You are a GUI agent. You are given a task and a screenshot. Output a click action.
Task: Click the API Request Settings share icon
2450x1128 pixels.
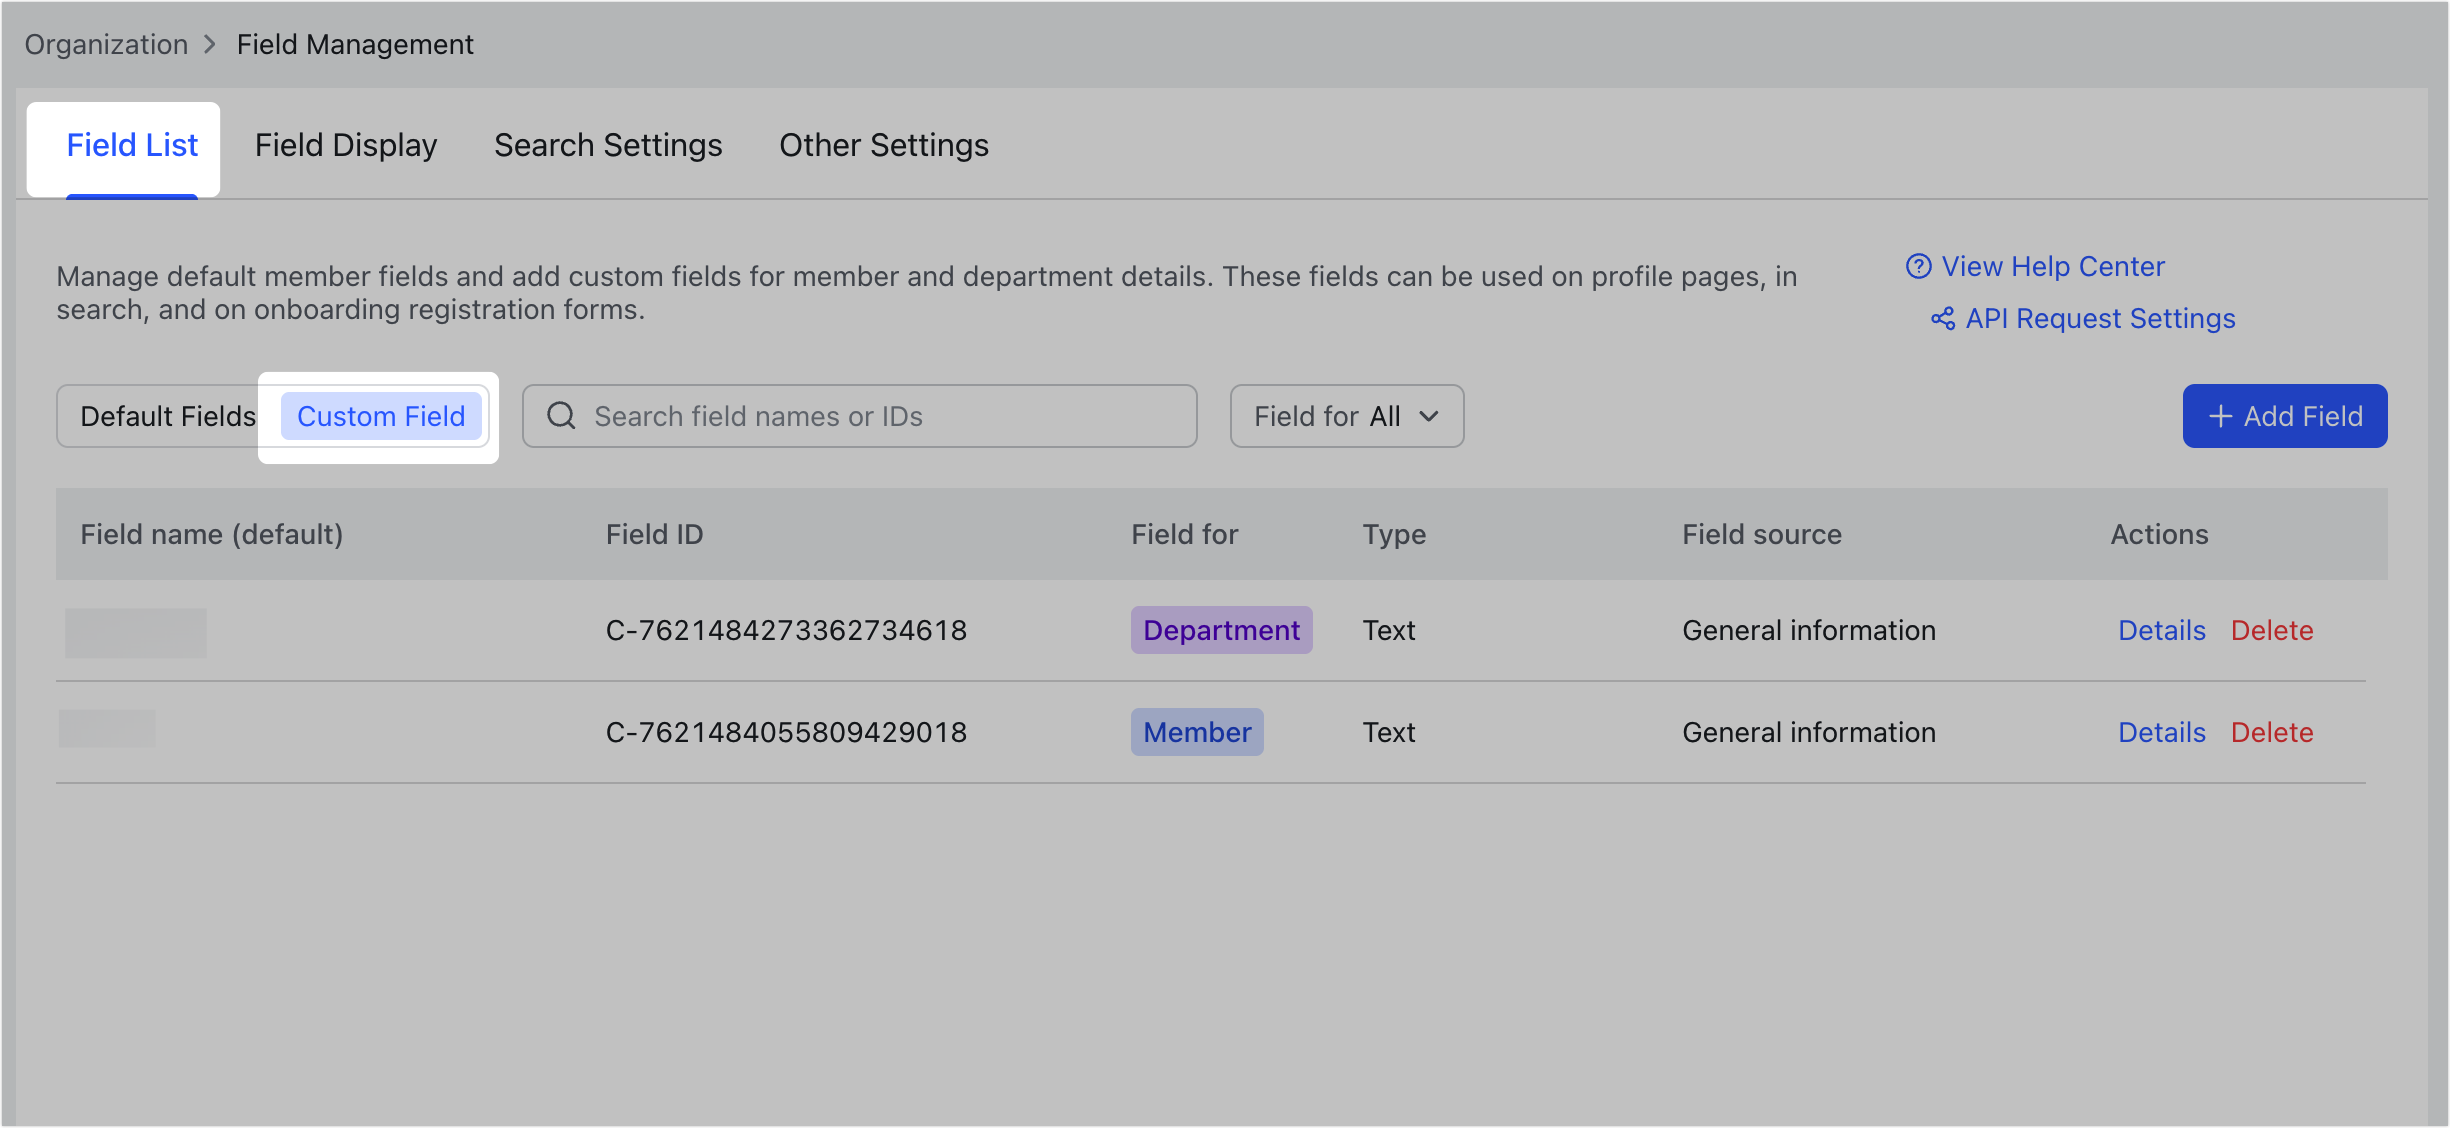pos(1943,318)
